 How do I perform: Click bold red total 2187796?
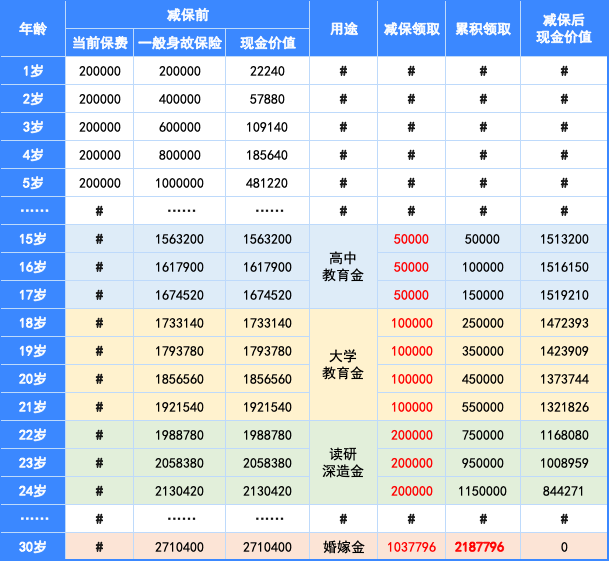coord(480,547)
